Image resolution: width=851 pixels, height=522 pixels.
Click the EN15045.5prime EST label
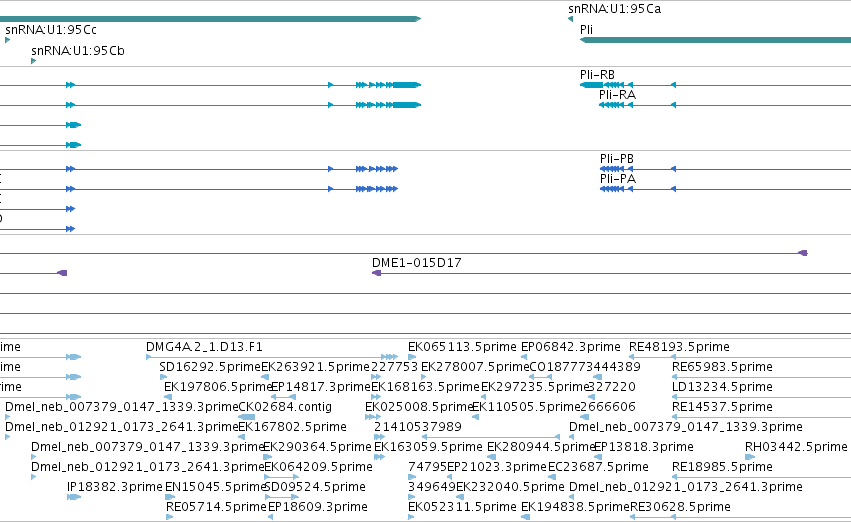(x=215, y=487)
